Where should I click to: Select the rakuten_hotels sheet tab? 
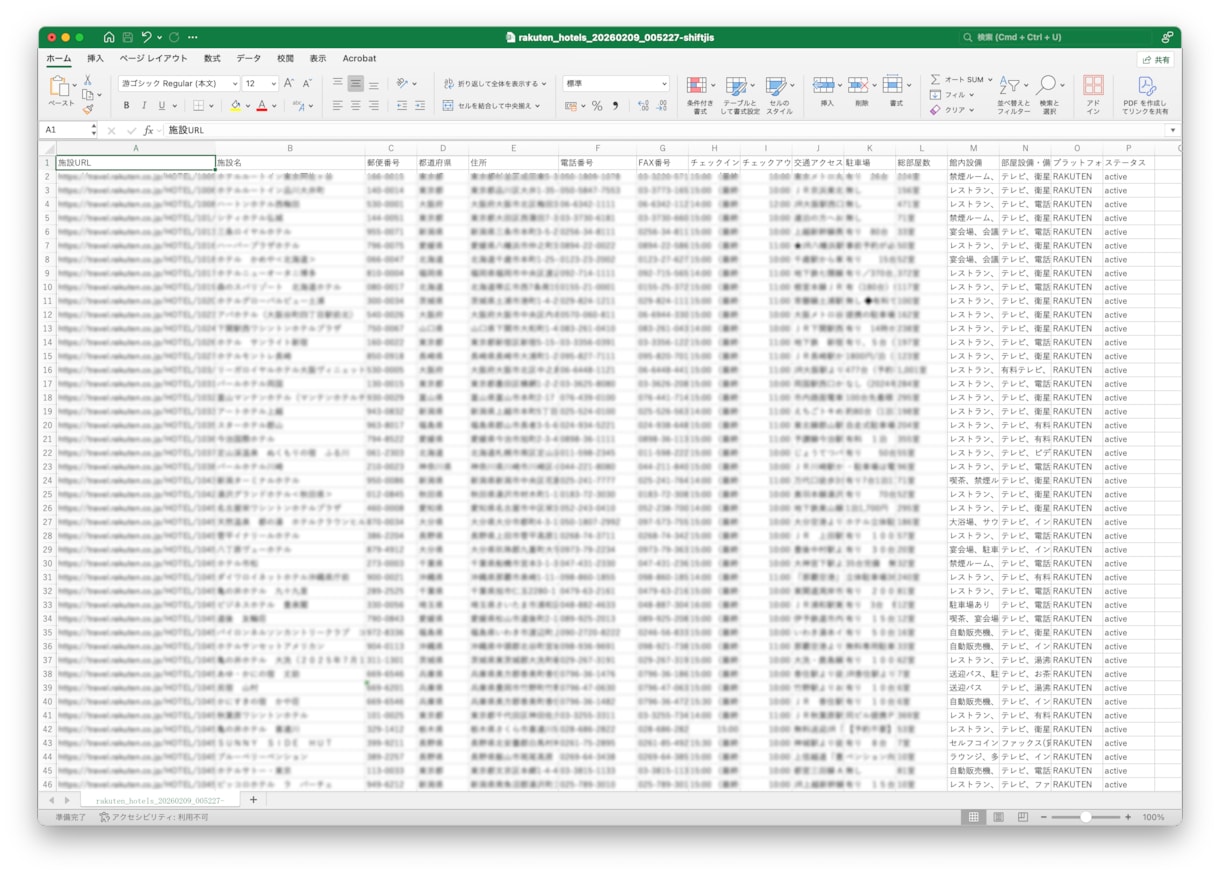point(160,801)
